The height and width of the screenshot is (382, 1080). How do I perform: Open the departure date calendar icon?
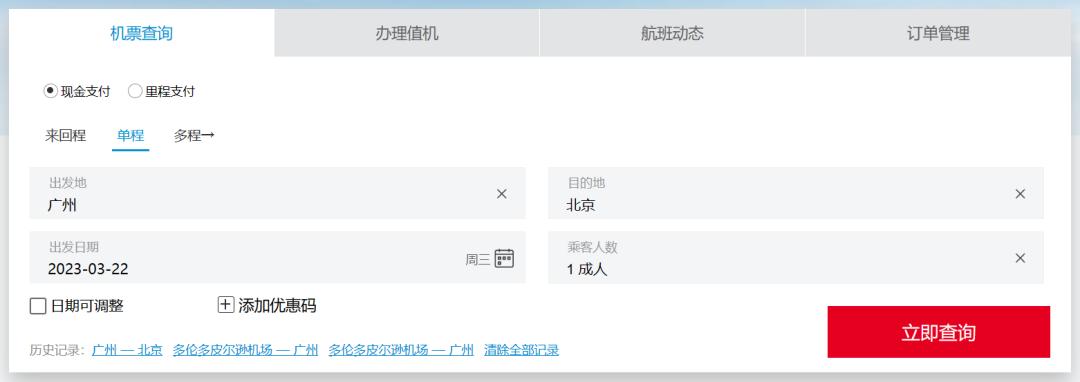point(504,259)
